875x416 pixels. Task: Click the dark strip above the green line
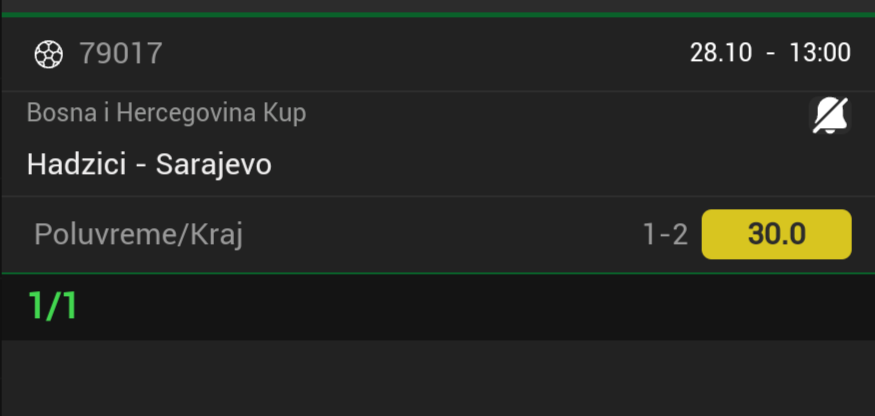[x=437, y=5]
